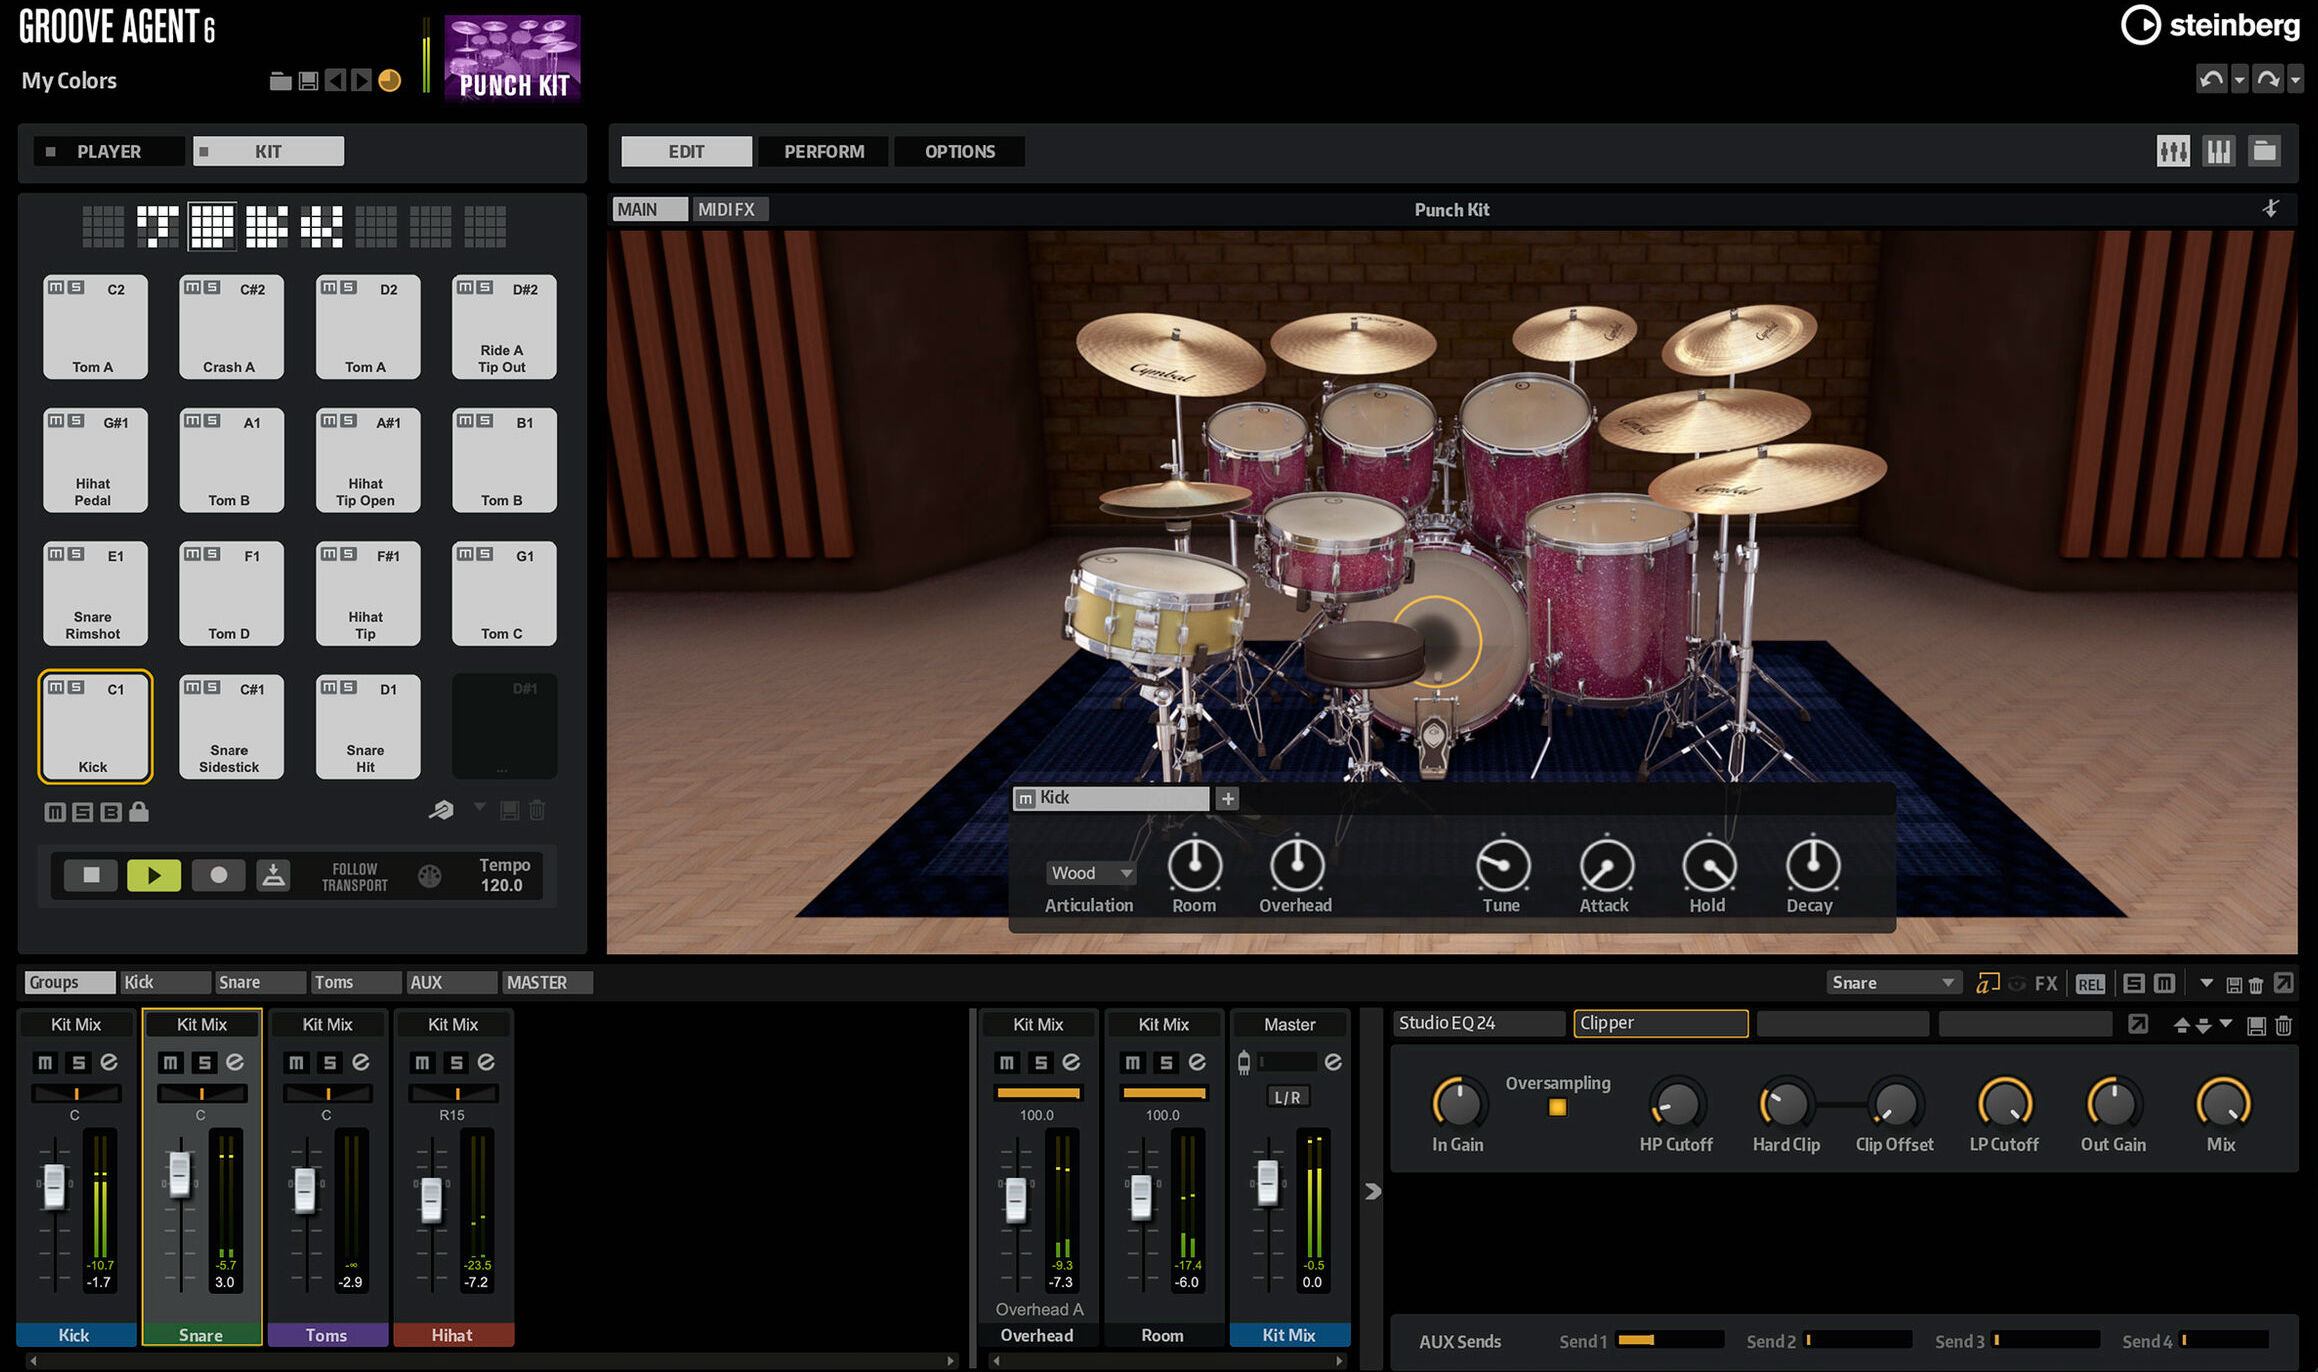Toggle Clipper Oversampling switch
The width and height of the screenshot is (2318, 1372).
[1557, 1107]
